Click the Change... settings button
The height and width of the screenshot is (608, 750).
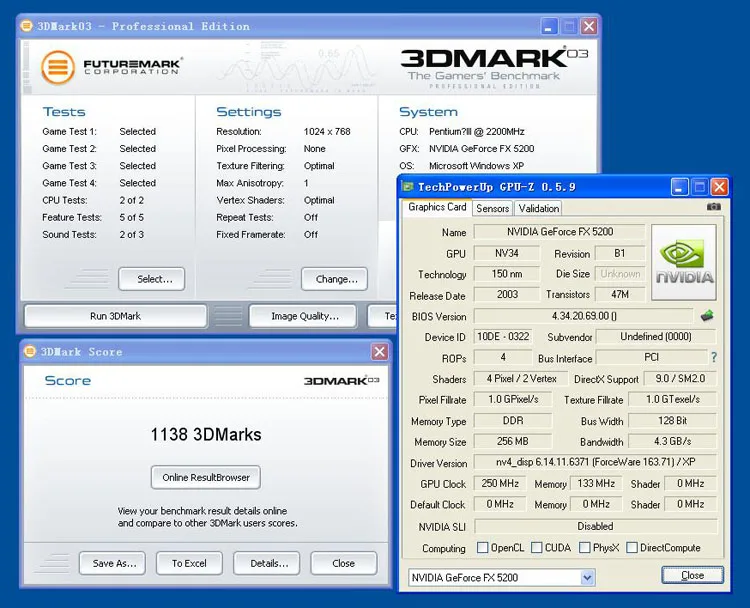coord(334,279)
